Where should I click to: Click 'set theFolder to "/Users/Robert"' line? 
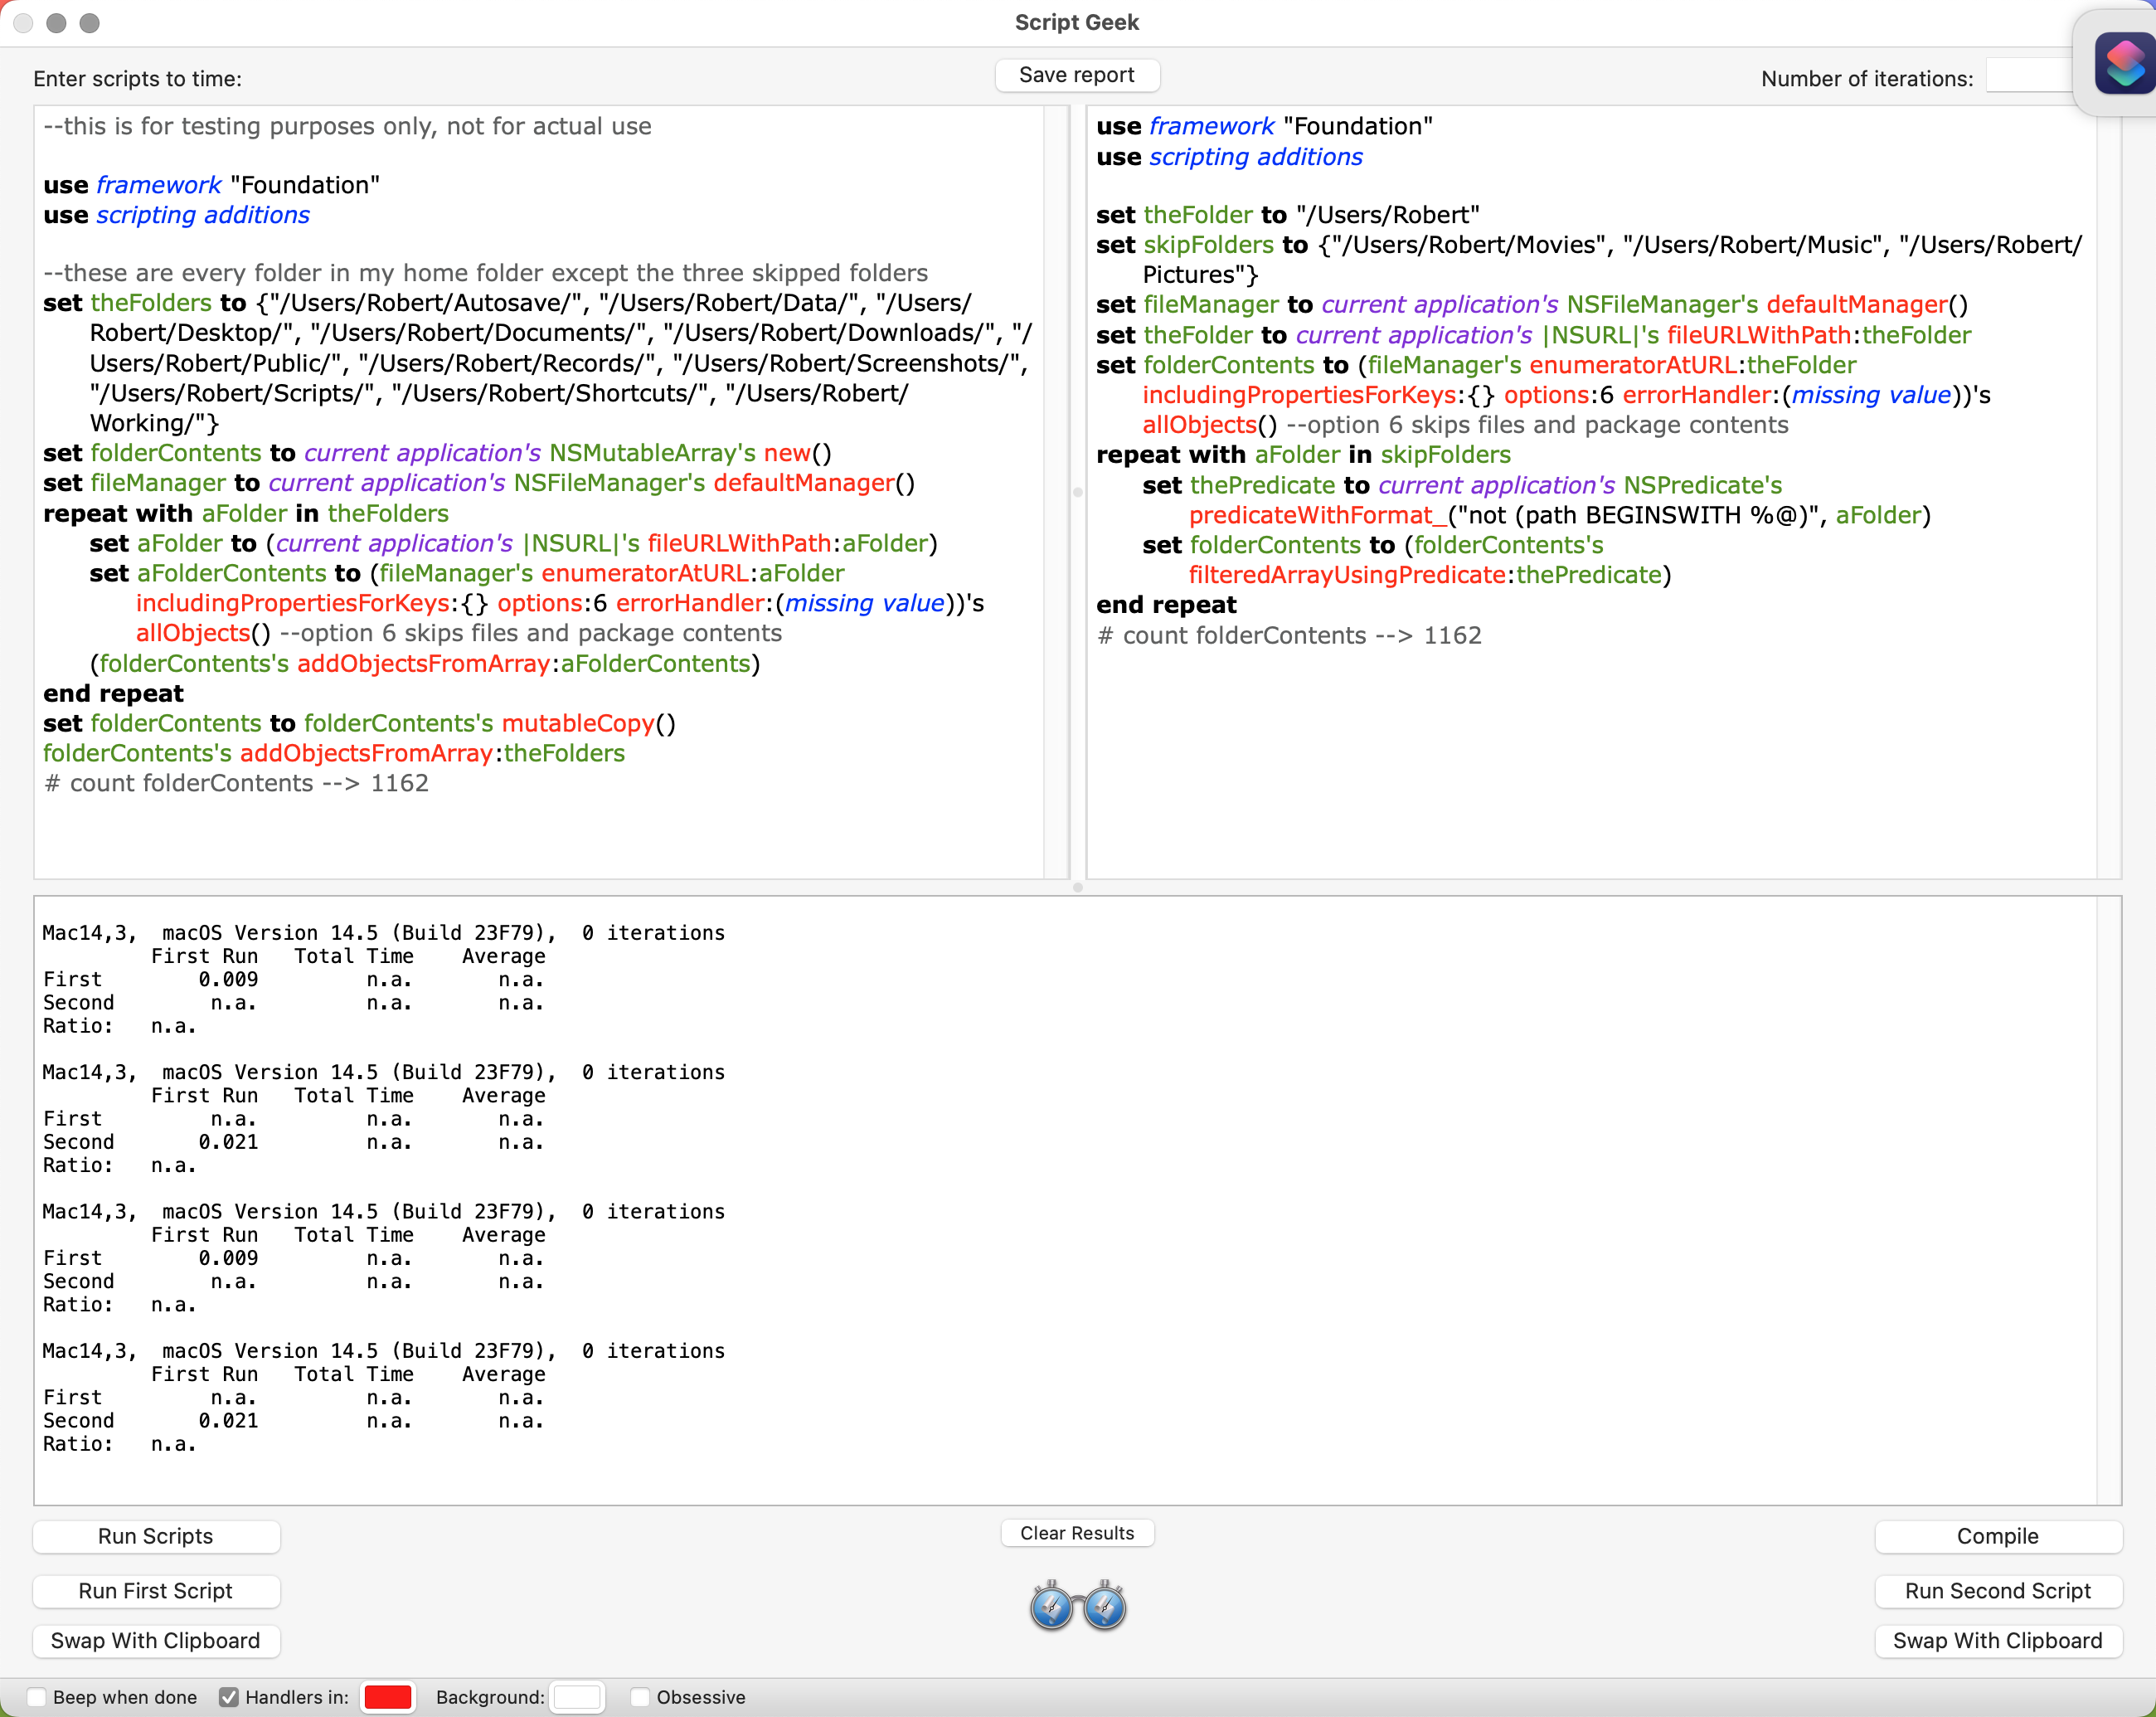(1288, 215)
